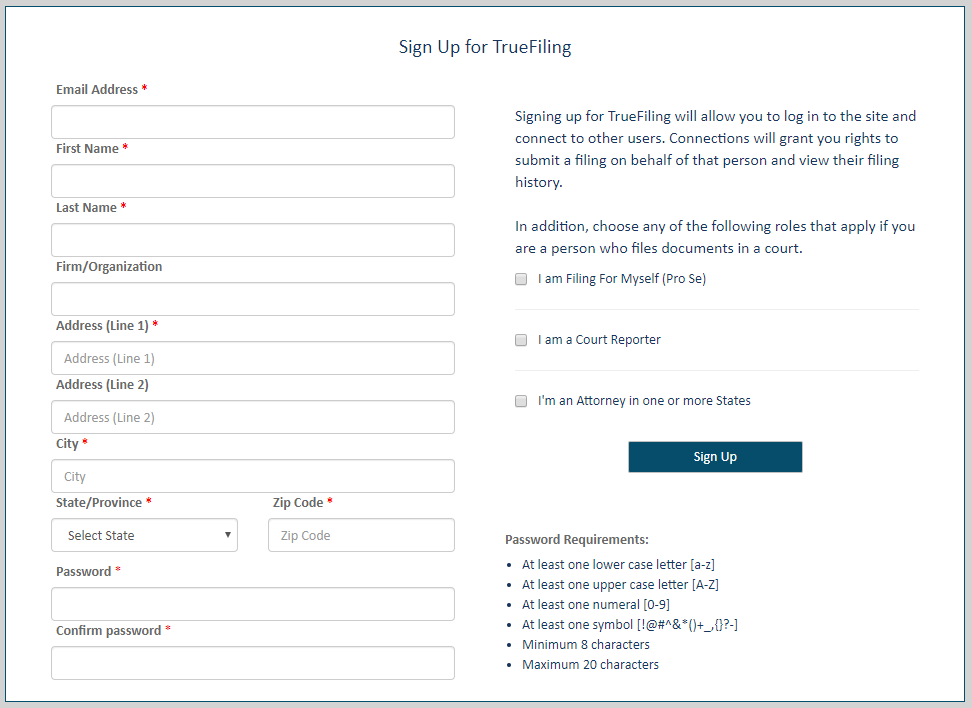Click the 'State/Province' label text
The image size is (972, 708).
(x=99, y=503)
